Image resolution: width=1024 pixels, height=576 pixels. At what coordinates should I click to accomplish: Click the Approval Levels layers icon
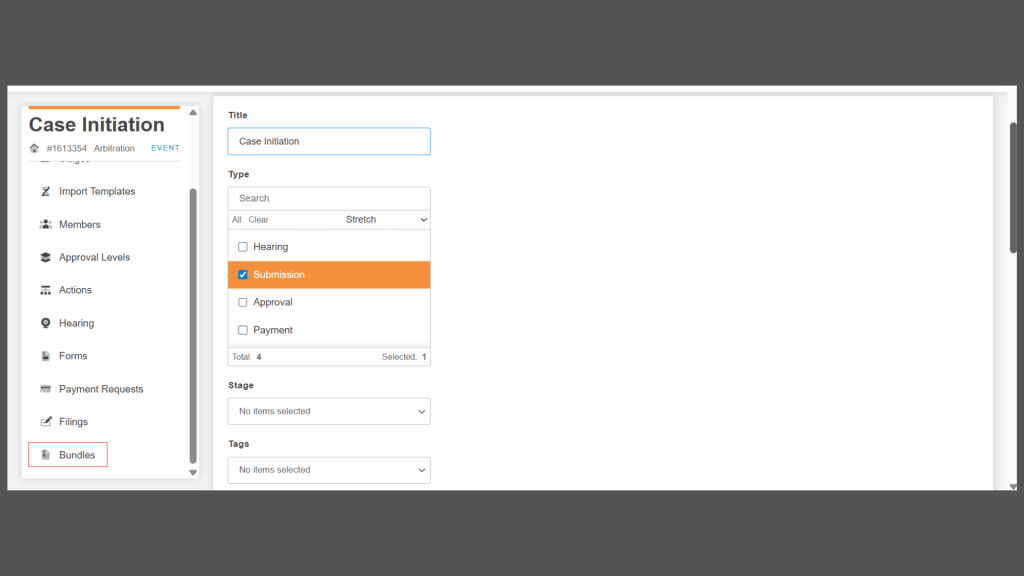pyautogui.click(x=45, y=257)
